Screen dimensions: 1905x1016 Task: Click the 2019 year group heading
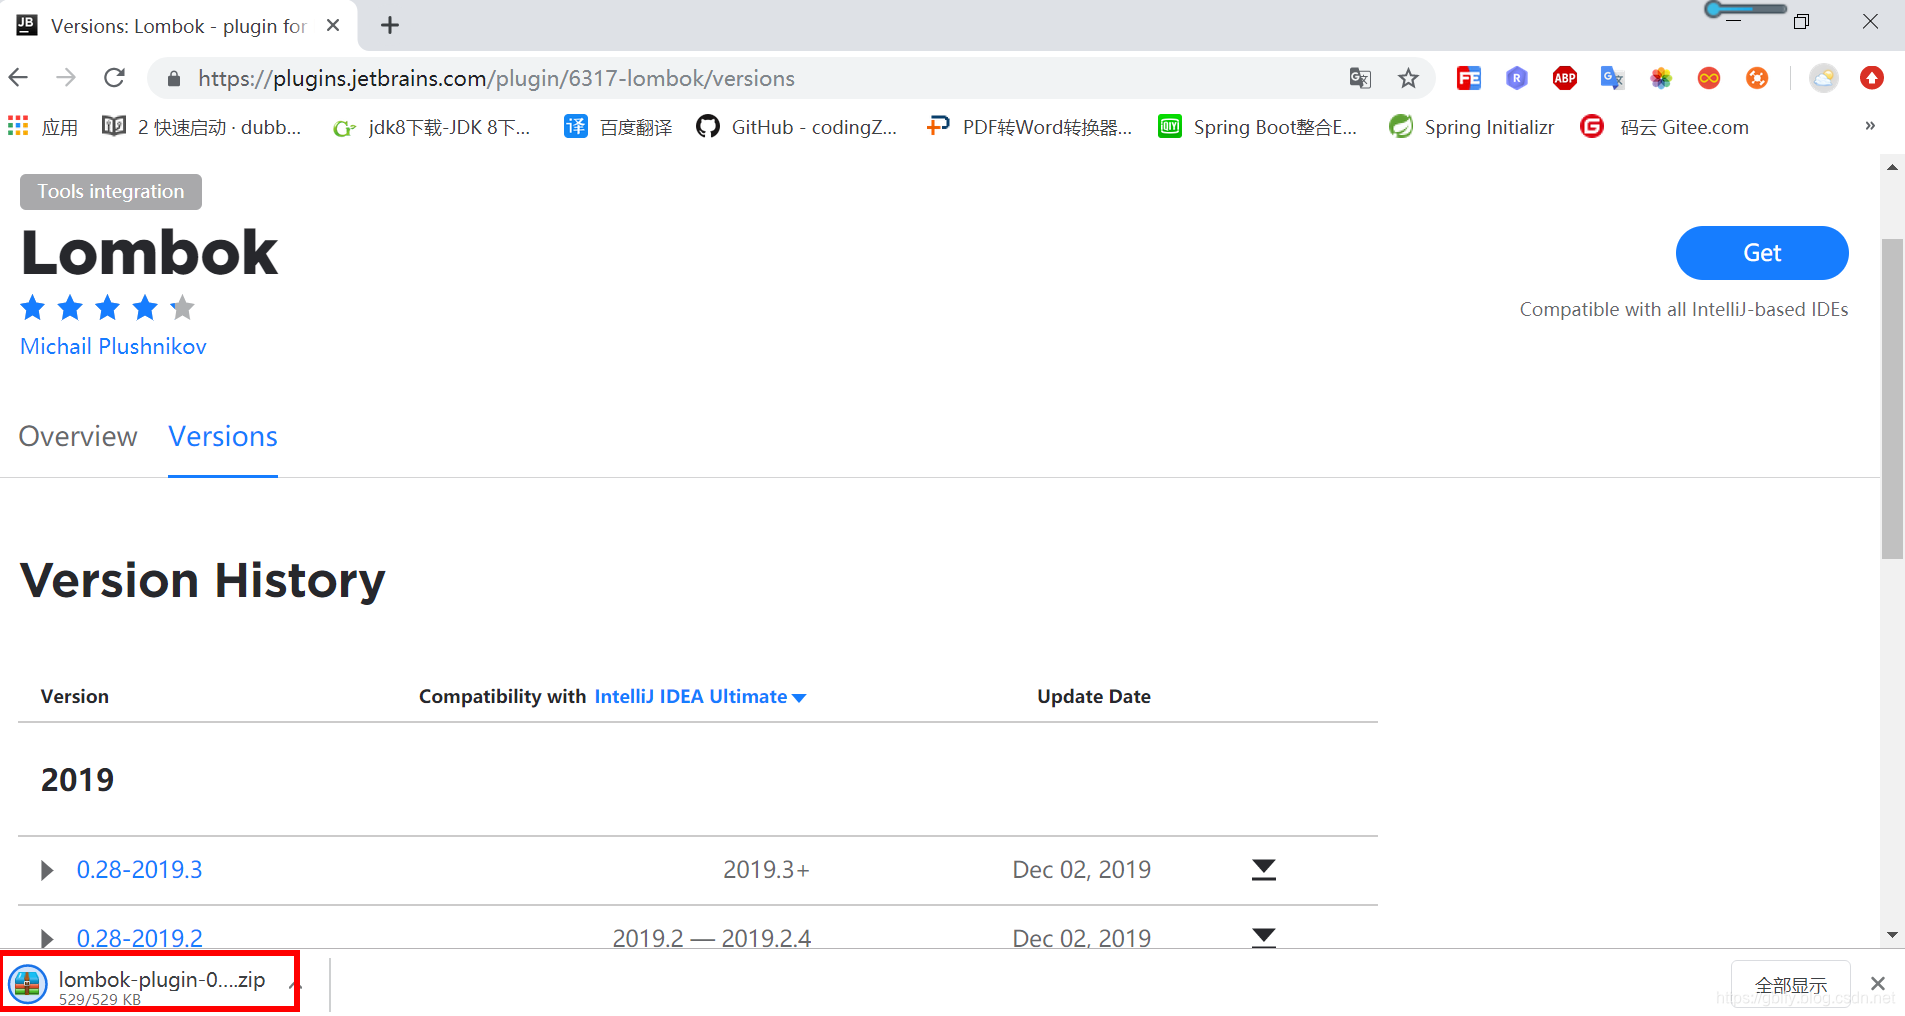(77, 780)
